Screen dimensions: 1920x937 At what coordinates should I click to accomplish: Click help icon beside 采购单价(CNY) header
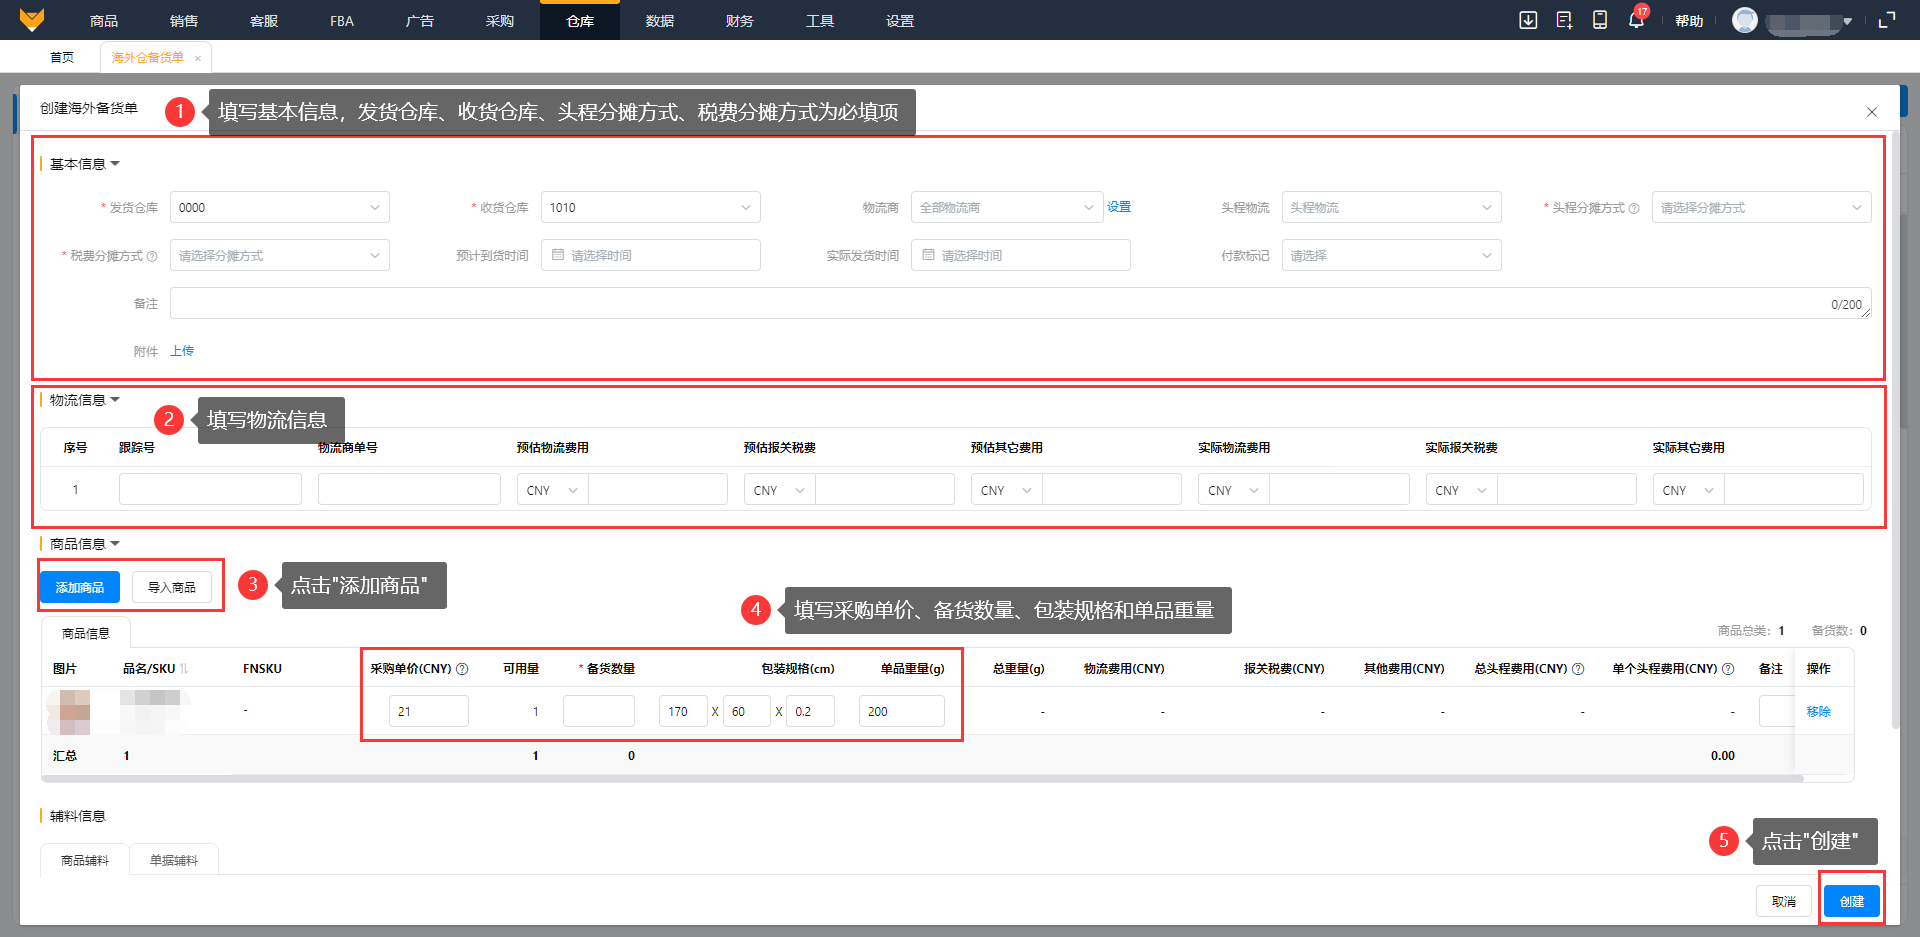(462, 669)
